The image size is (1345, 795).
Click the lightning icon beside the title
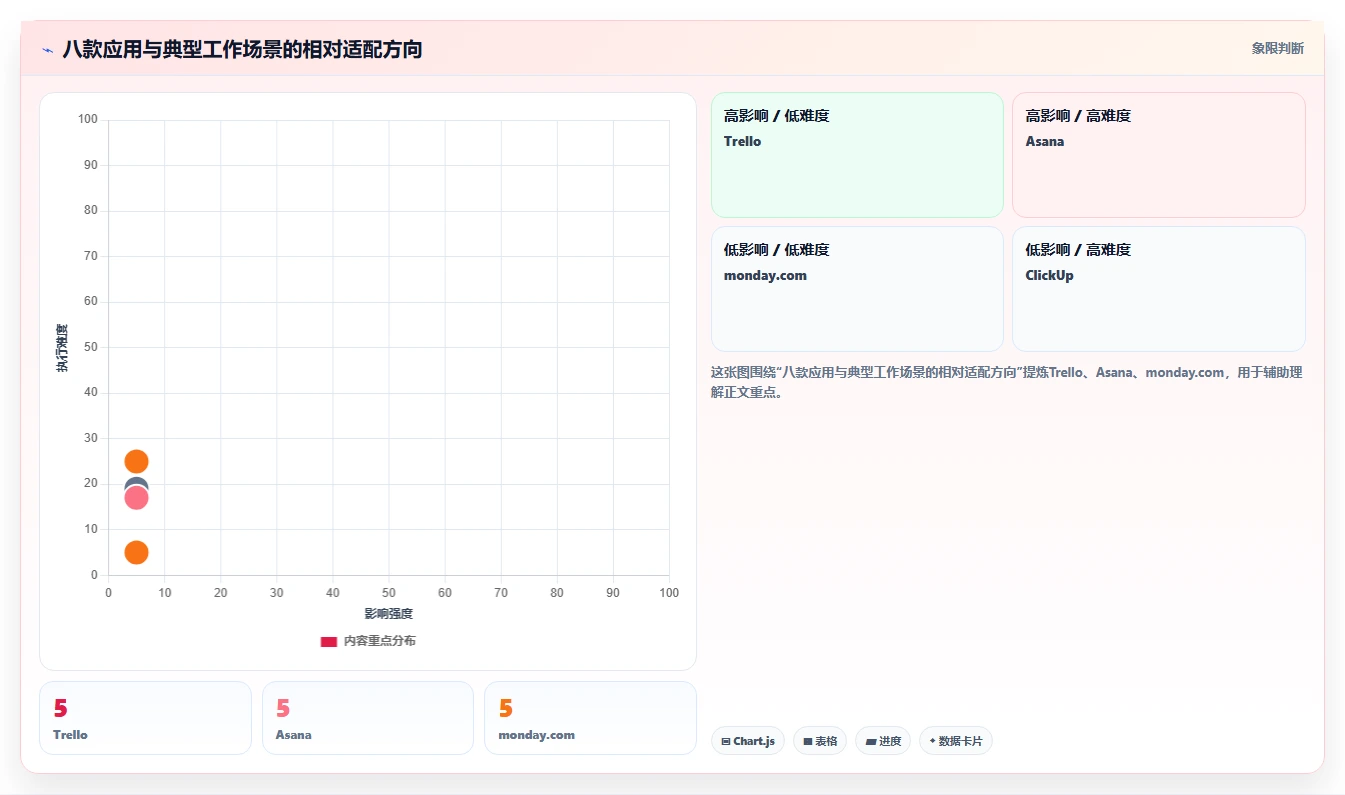coord(48,49)
